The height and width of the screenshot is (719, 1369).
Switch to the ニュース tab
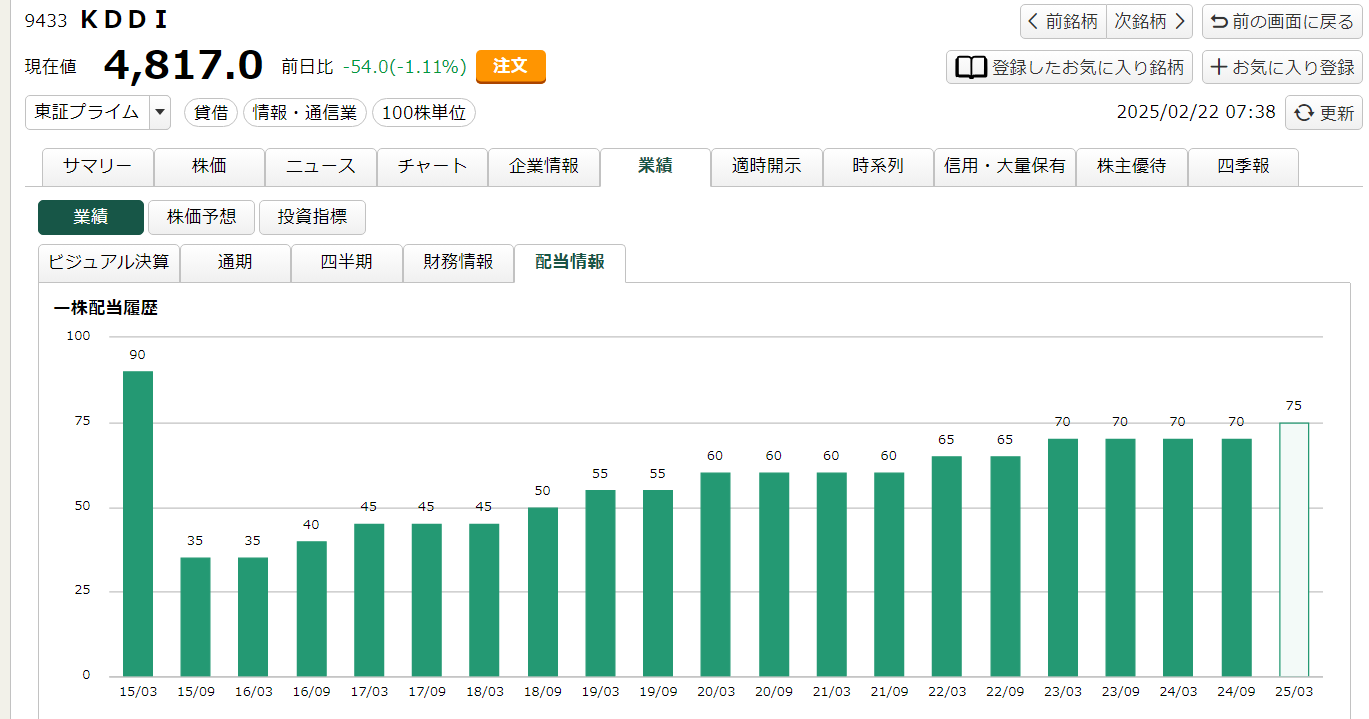321,167
